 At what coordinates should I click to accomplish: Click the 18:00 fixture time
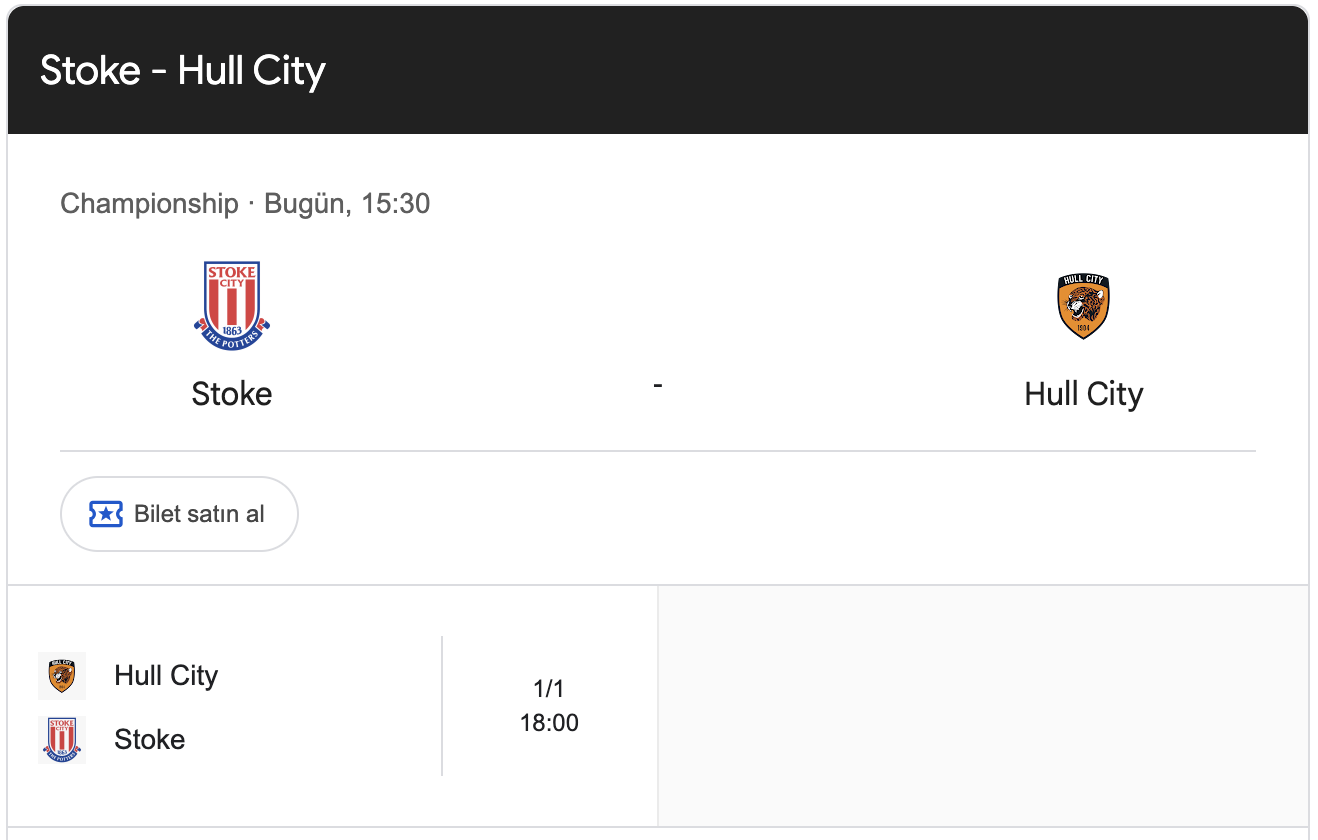(x=549, y=723)
